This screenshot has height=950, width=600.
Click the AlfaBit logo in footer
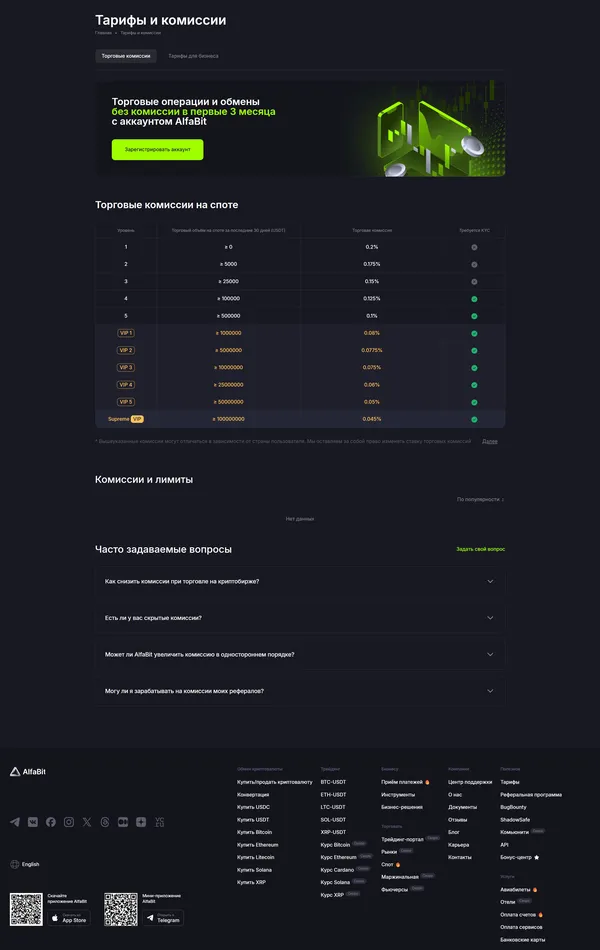pos(28,771)
